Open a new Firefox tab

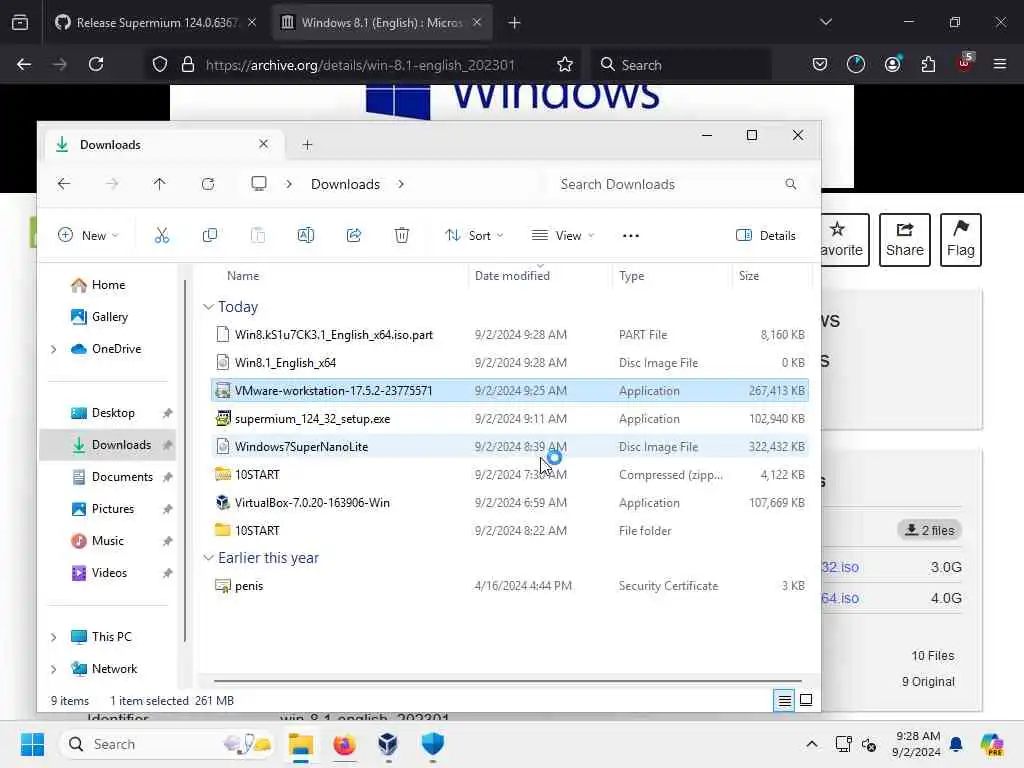(515, 23)
